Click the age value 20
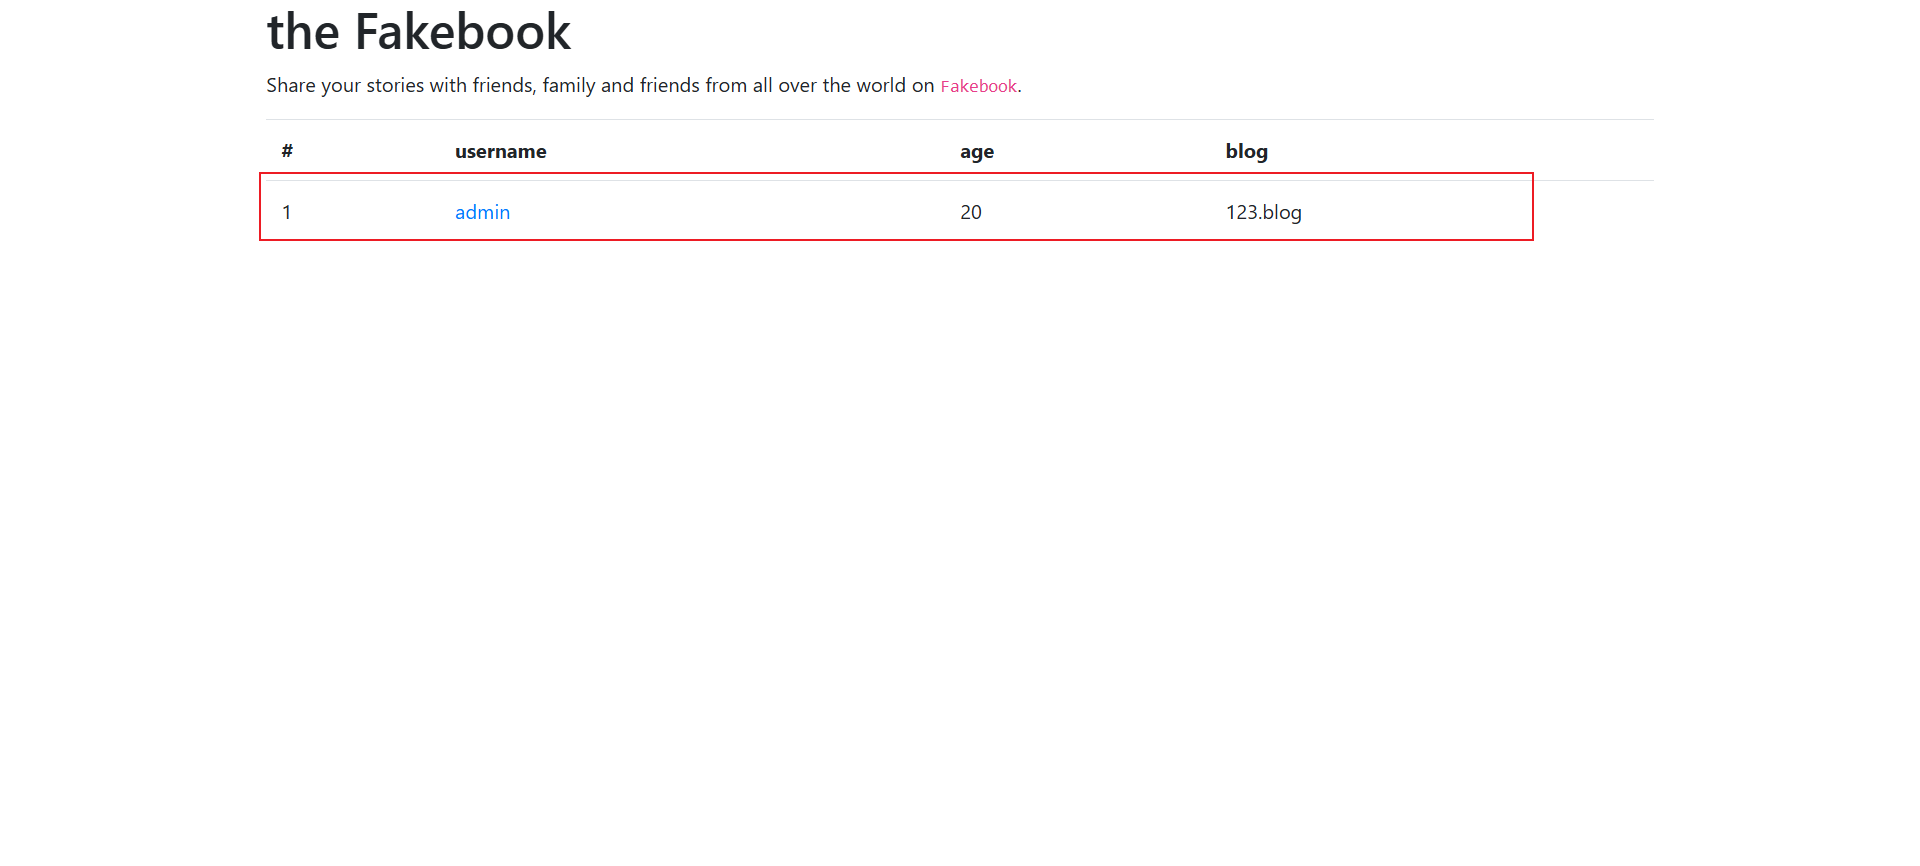 click(971, 212)
